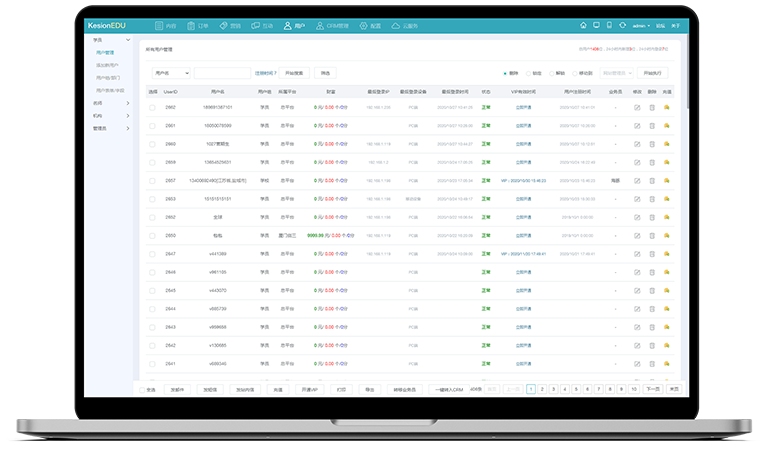Click the 开始执行 execute button
The height and width of the screenshot is (455, 774).
653,73
